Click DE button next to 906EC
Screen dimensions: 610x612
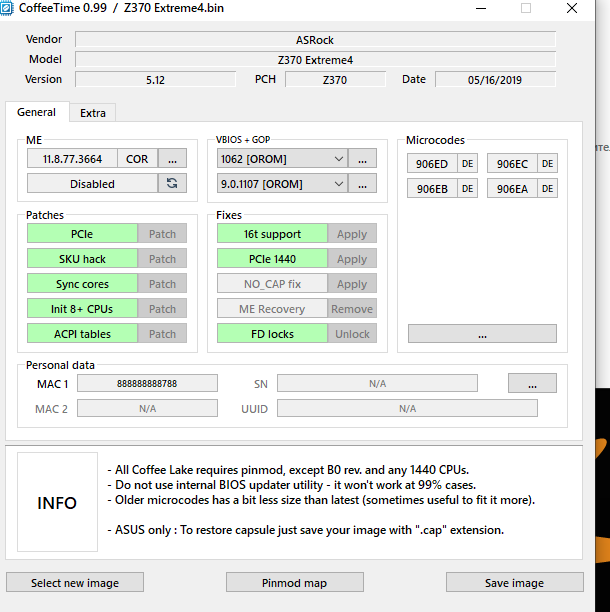548,164
